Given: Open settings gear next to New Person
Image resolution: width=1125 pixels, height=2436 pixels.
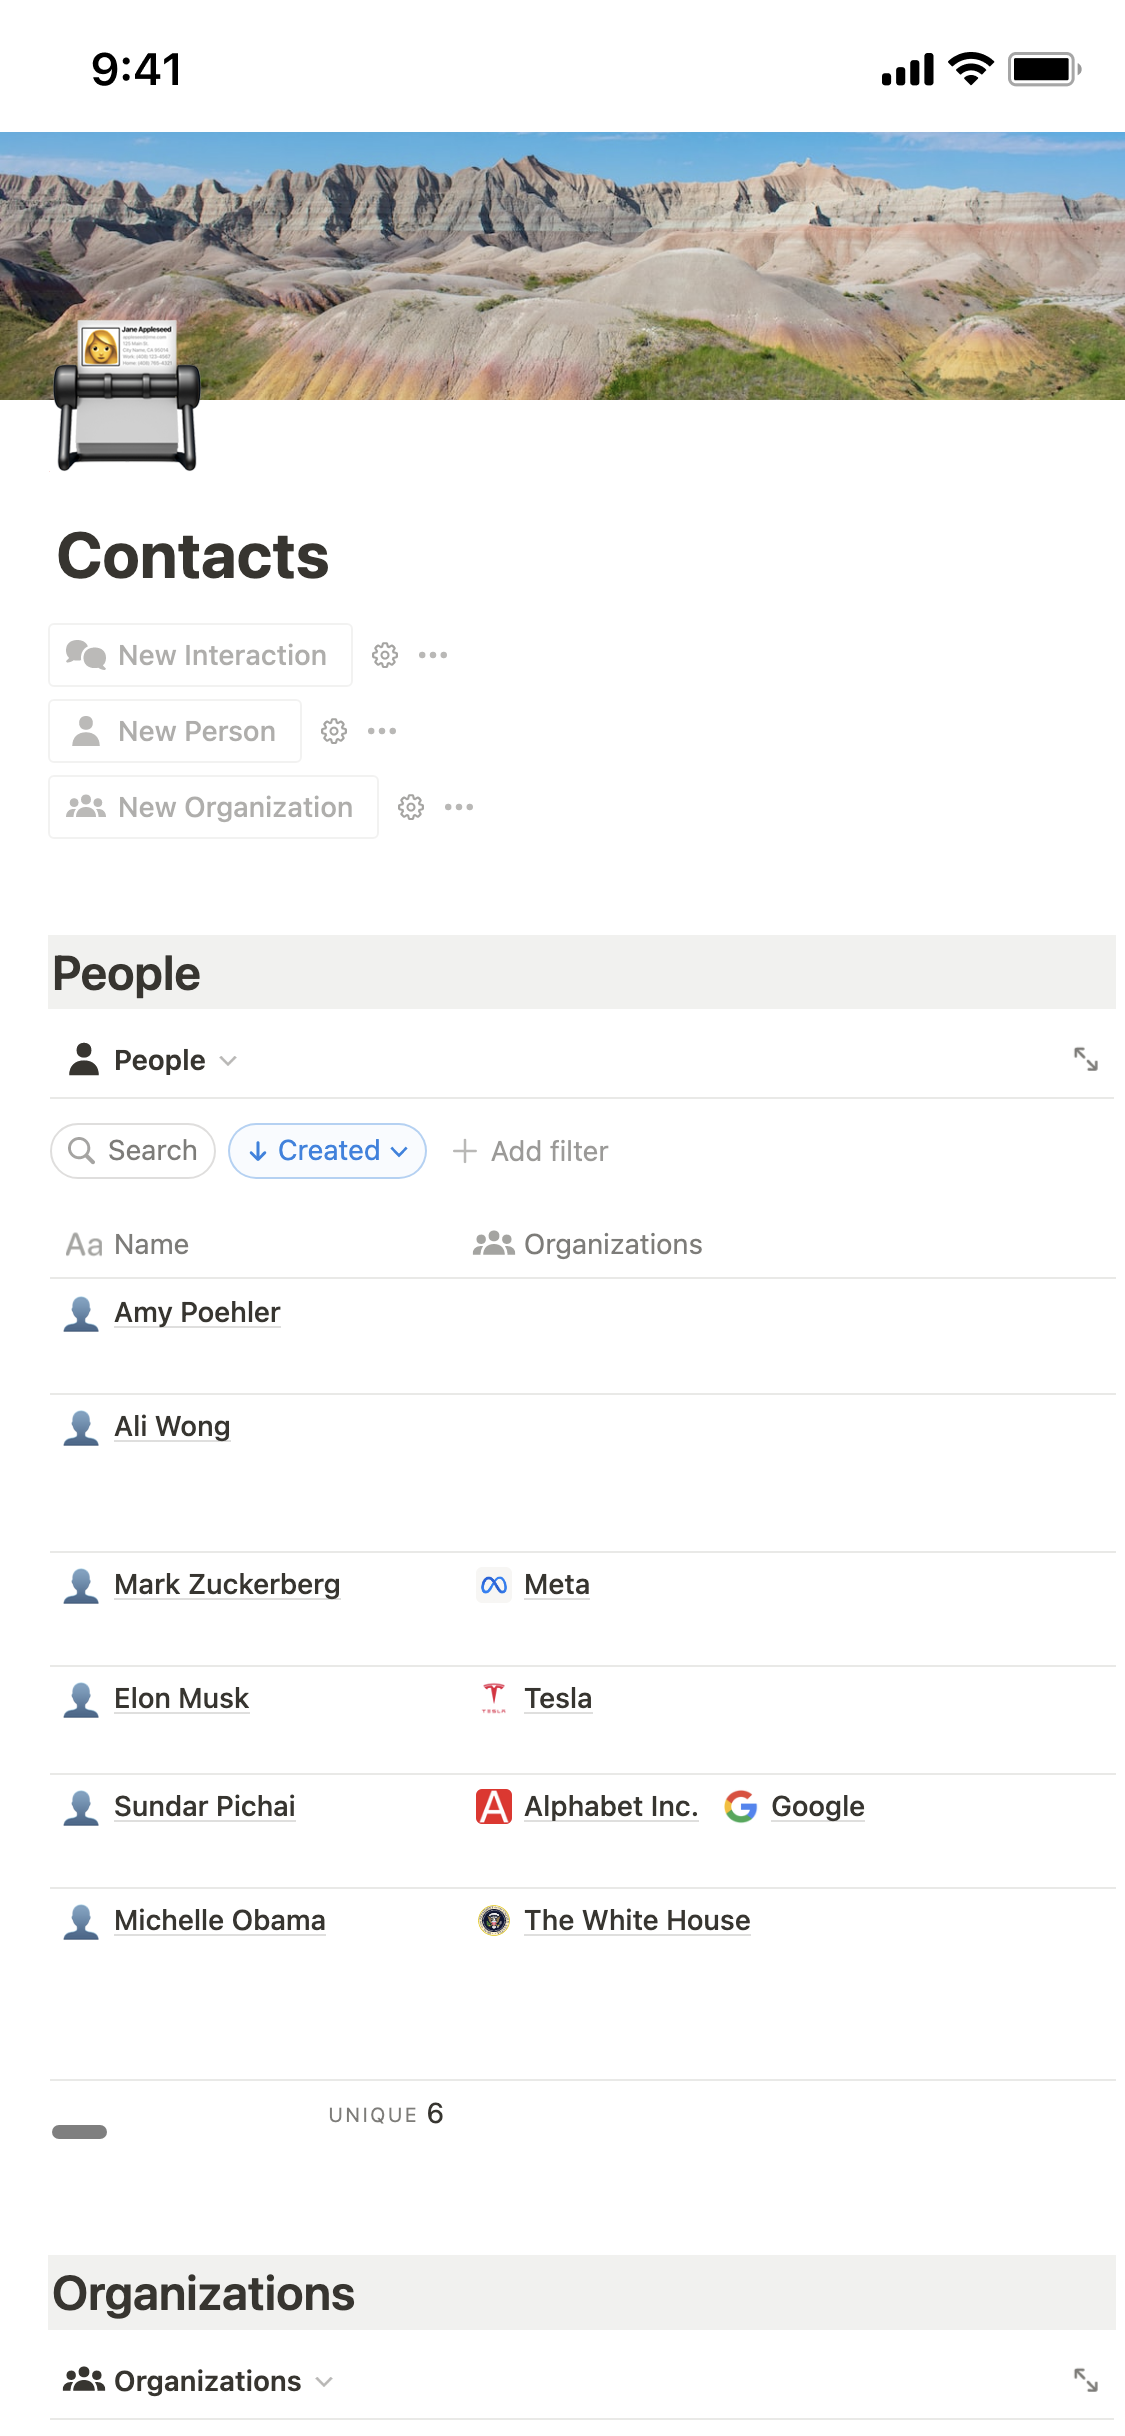Looking at the screenshot, I should pyautogui.click(x=334, y=731).
